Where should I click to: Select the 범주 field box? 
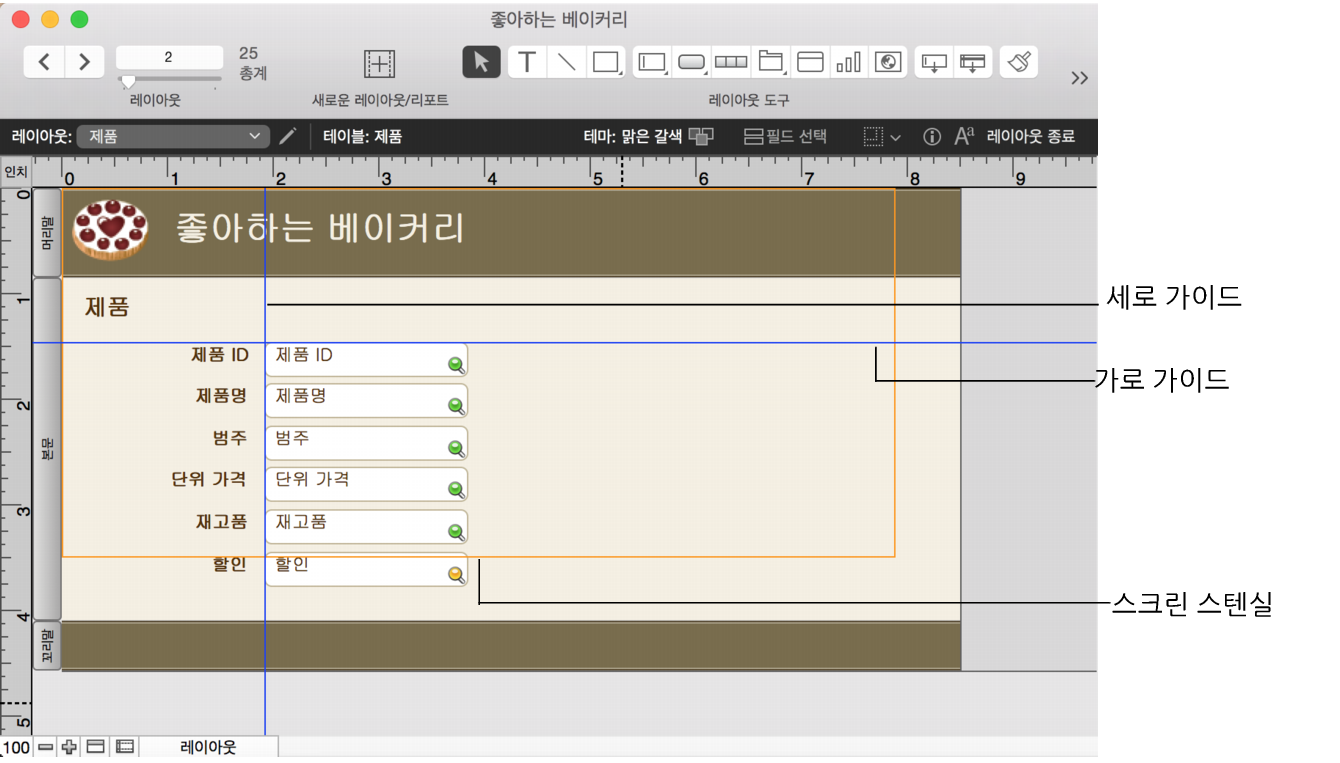click(366, 443)
